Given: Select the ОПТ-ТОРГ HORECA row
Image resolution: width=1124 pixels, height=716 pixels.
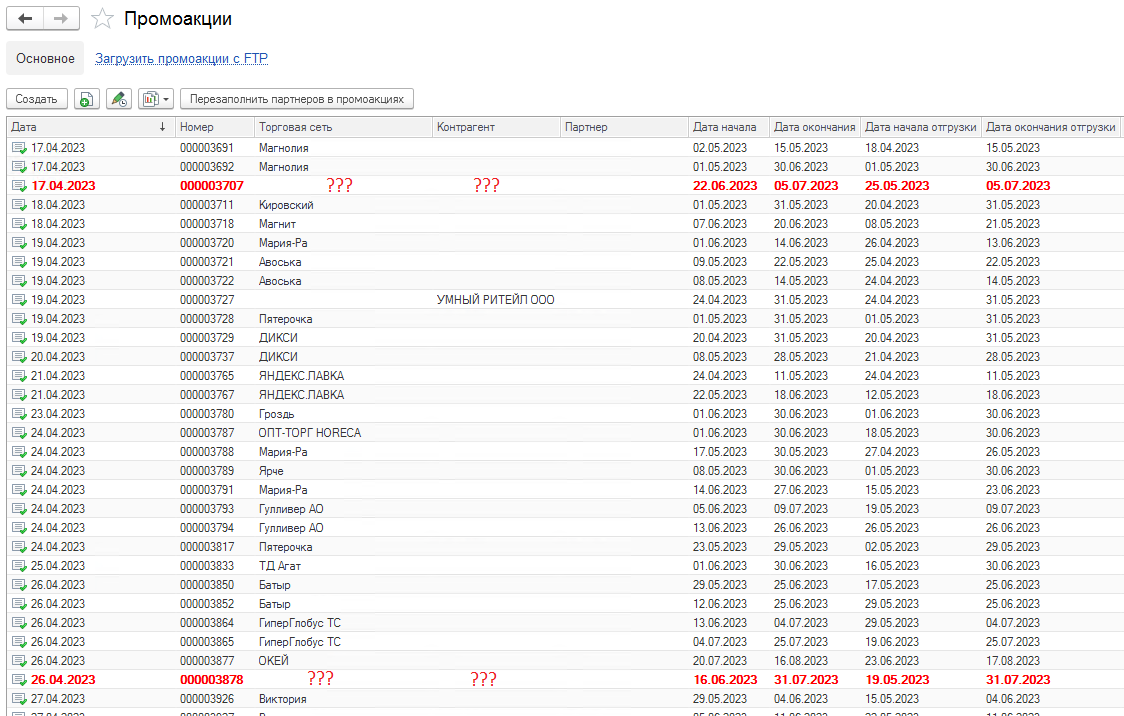Looking at the screenshot, I should point(309,433).
